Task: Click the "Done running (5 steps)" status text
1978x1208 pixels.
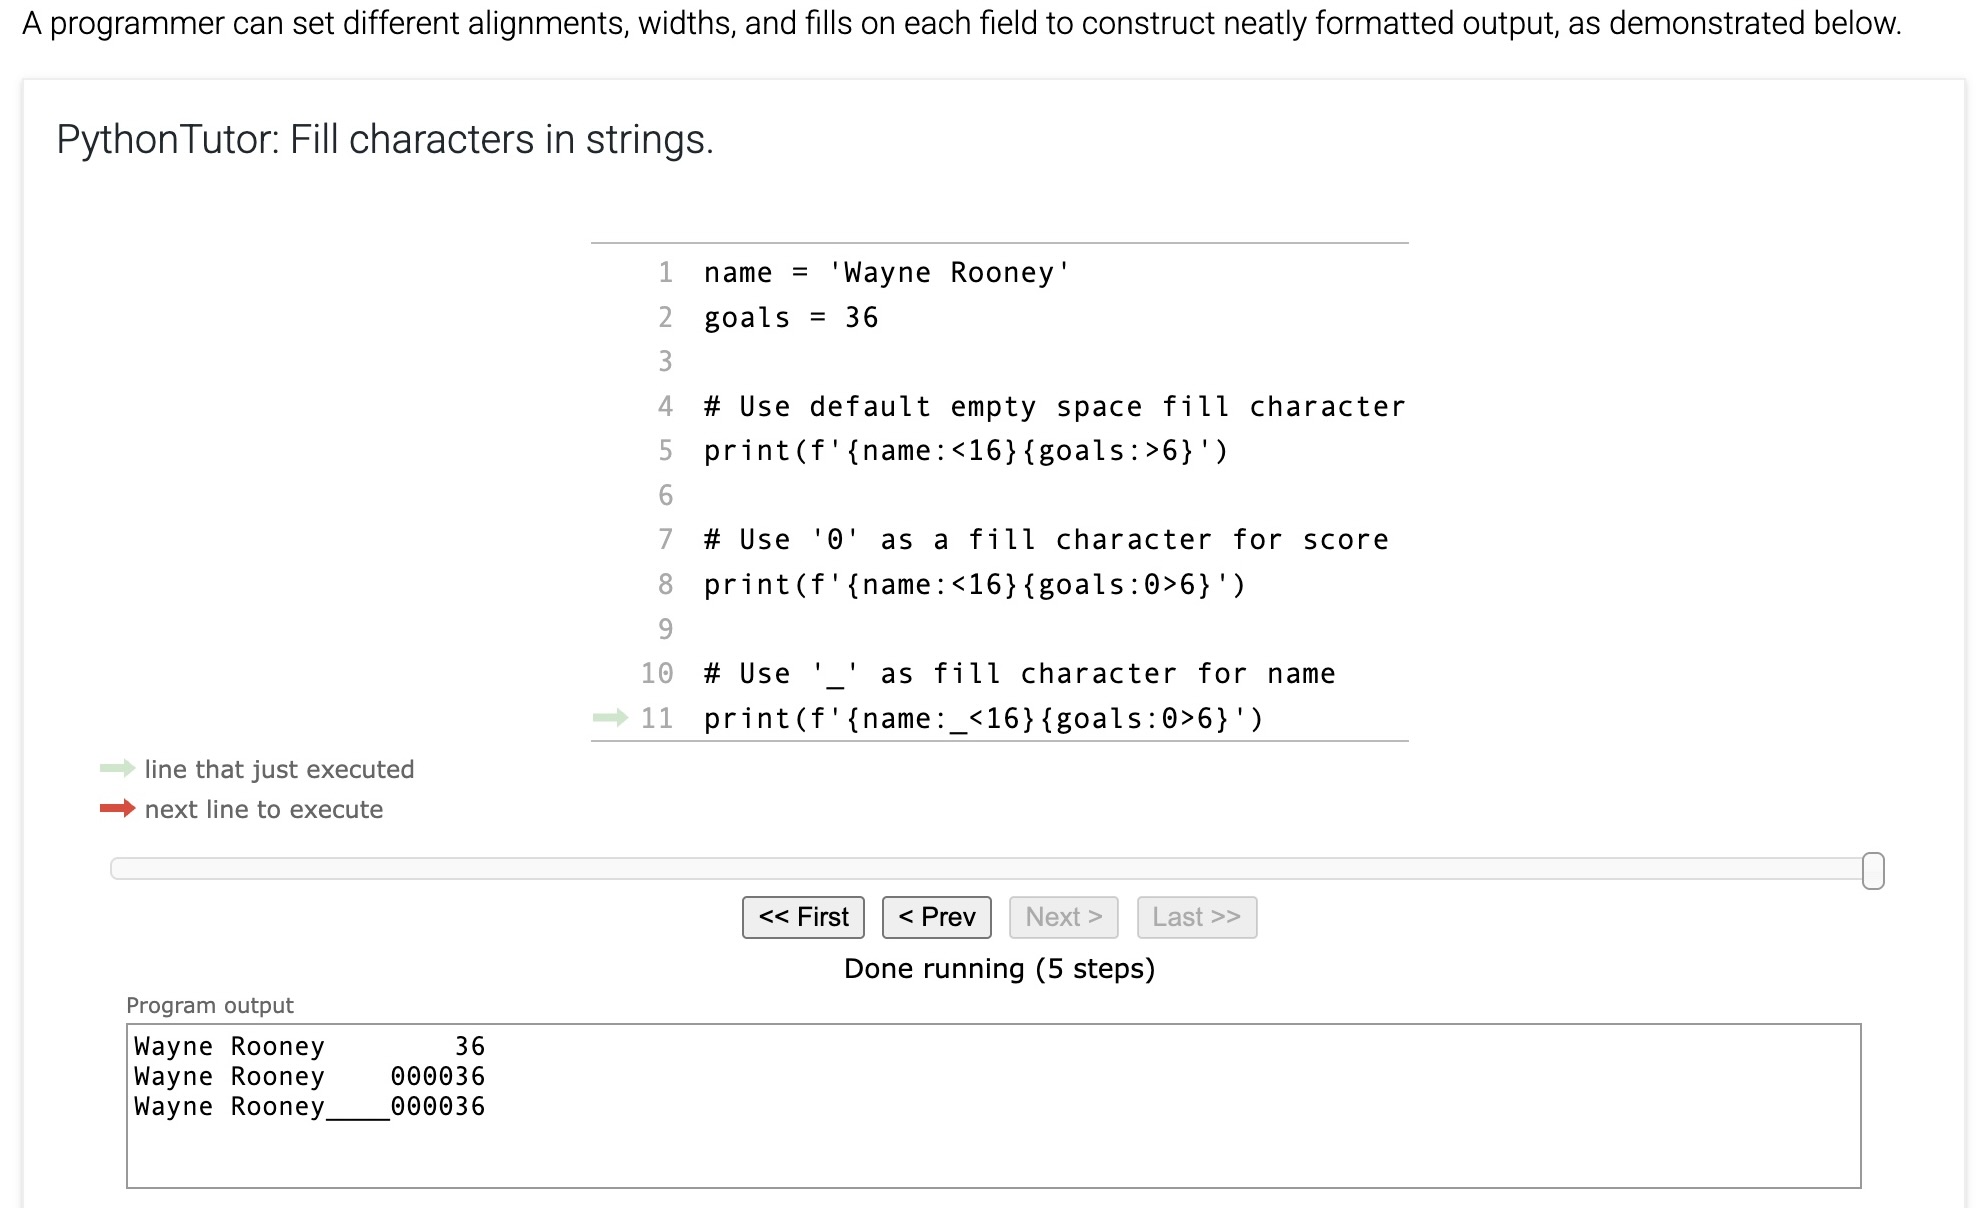Action: [999, 968]
